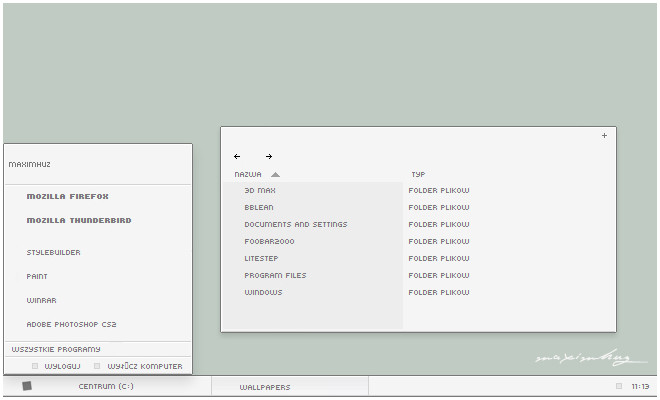Select the Program Files folder
Screen dimensions: 660x400
click(x=275, y=275)
